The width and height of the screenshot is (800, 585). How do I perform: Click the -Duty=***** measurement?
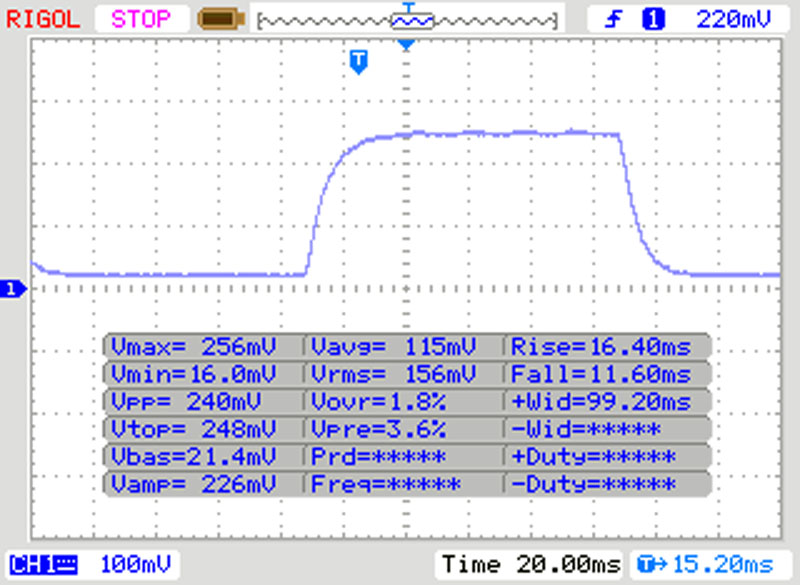[x=594, y=485]
